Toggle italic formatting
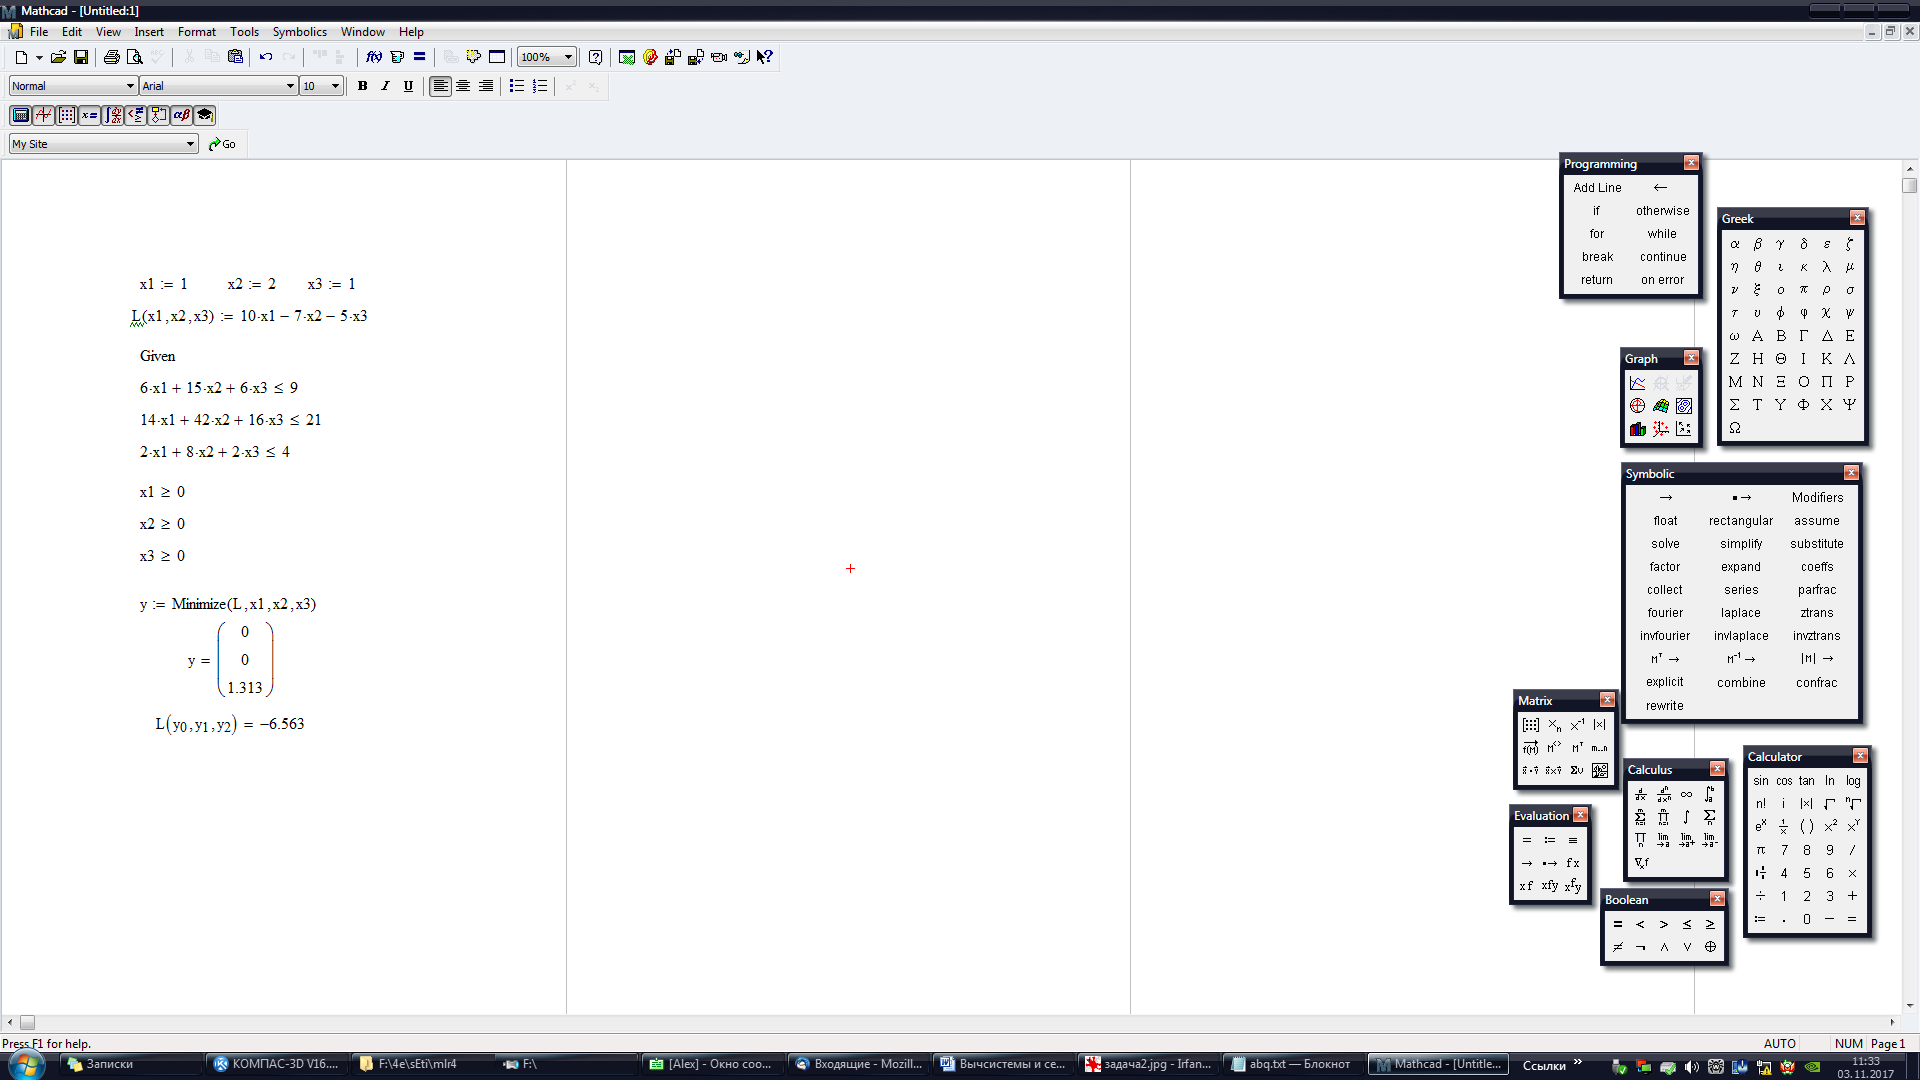This screenshot has width=1920, height=1080. click(385, 86)
